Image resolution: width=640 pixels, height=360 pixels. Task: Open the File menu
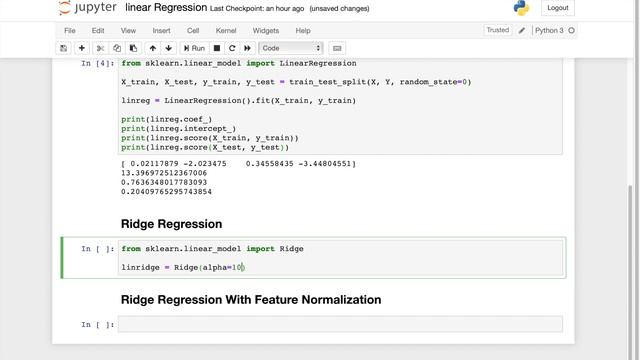[70, 31]
